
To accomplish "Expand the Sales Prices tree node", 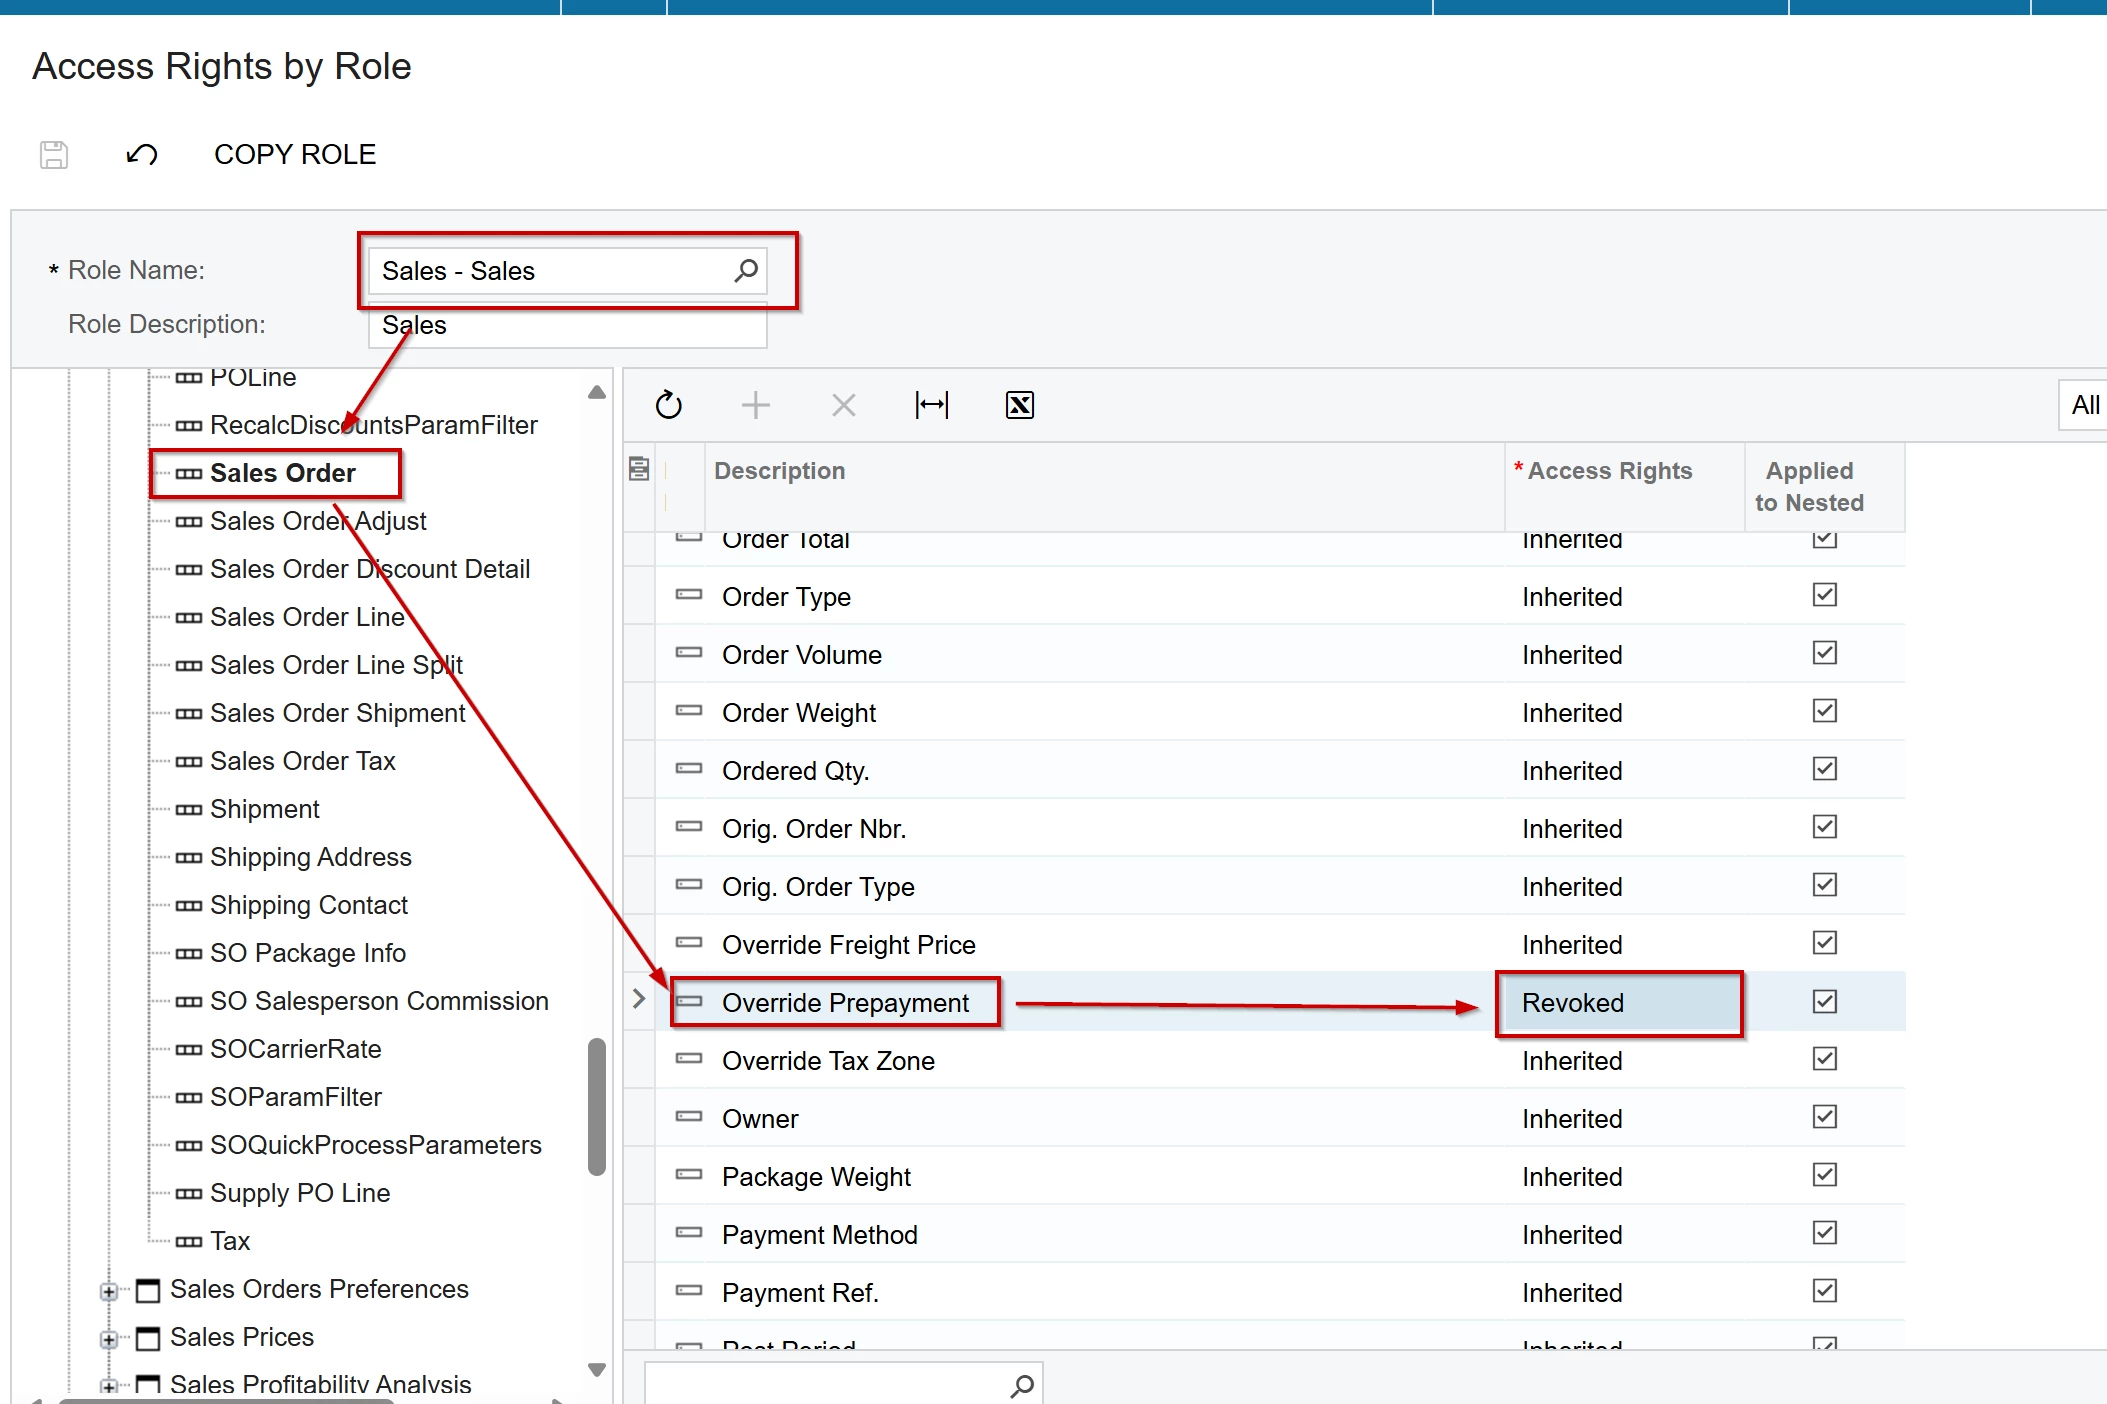I will [109, 1339].
